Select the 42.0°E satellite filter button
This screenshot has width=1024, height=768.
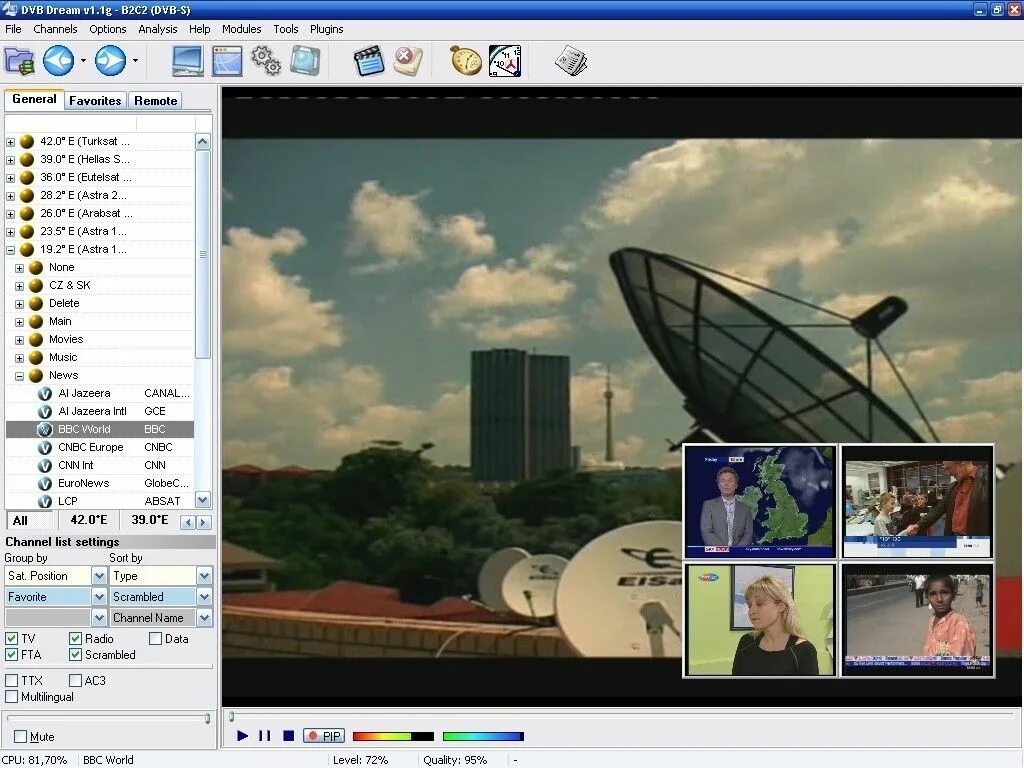[x=89, y=520]
